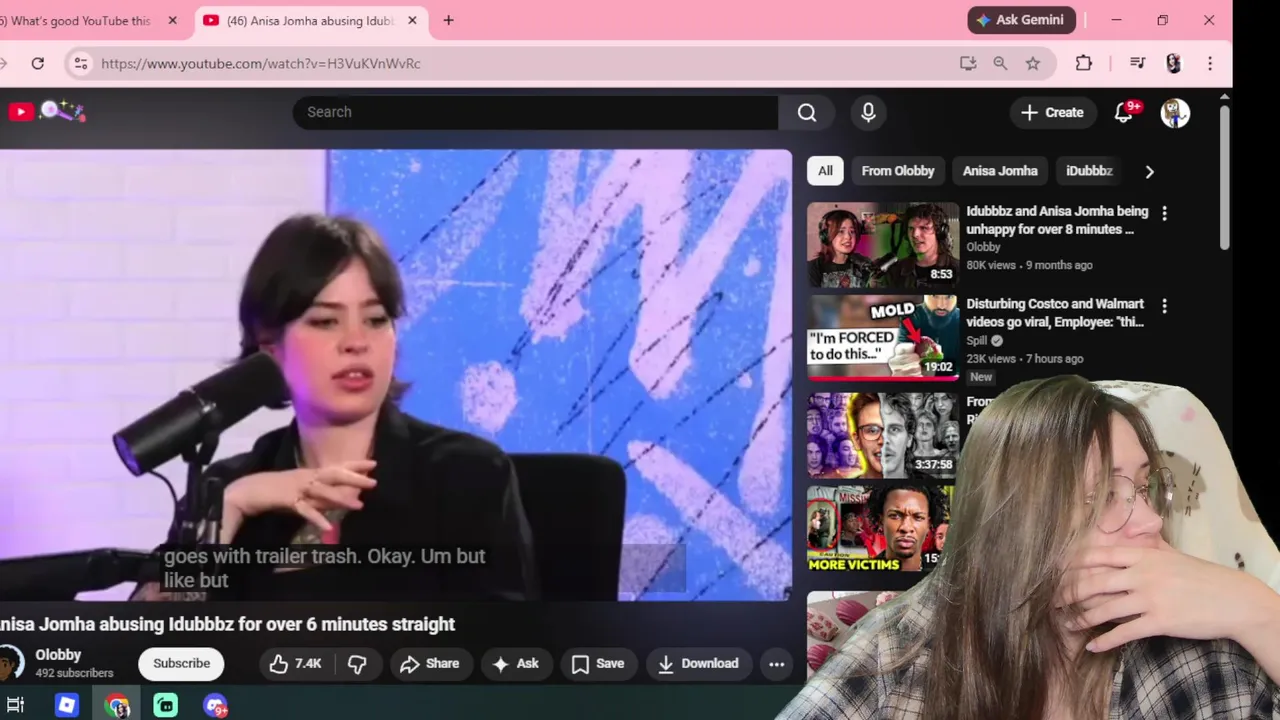Select the 'From Olobby' filter chip
This screenshot has width=1280, height=720.
click(x=898, y=171)
